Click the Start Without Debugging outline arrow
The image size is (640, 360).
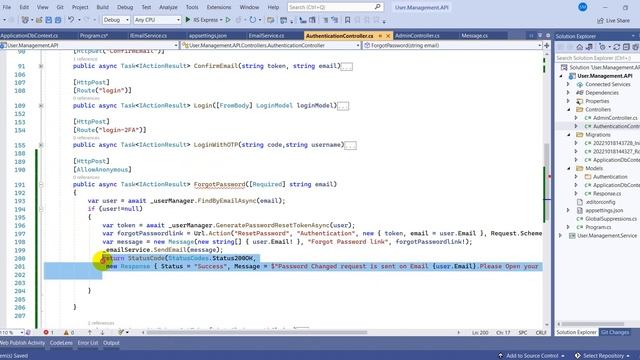coord(228,20)
